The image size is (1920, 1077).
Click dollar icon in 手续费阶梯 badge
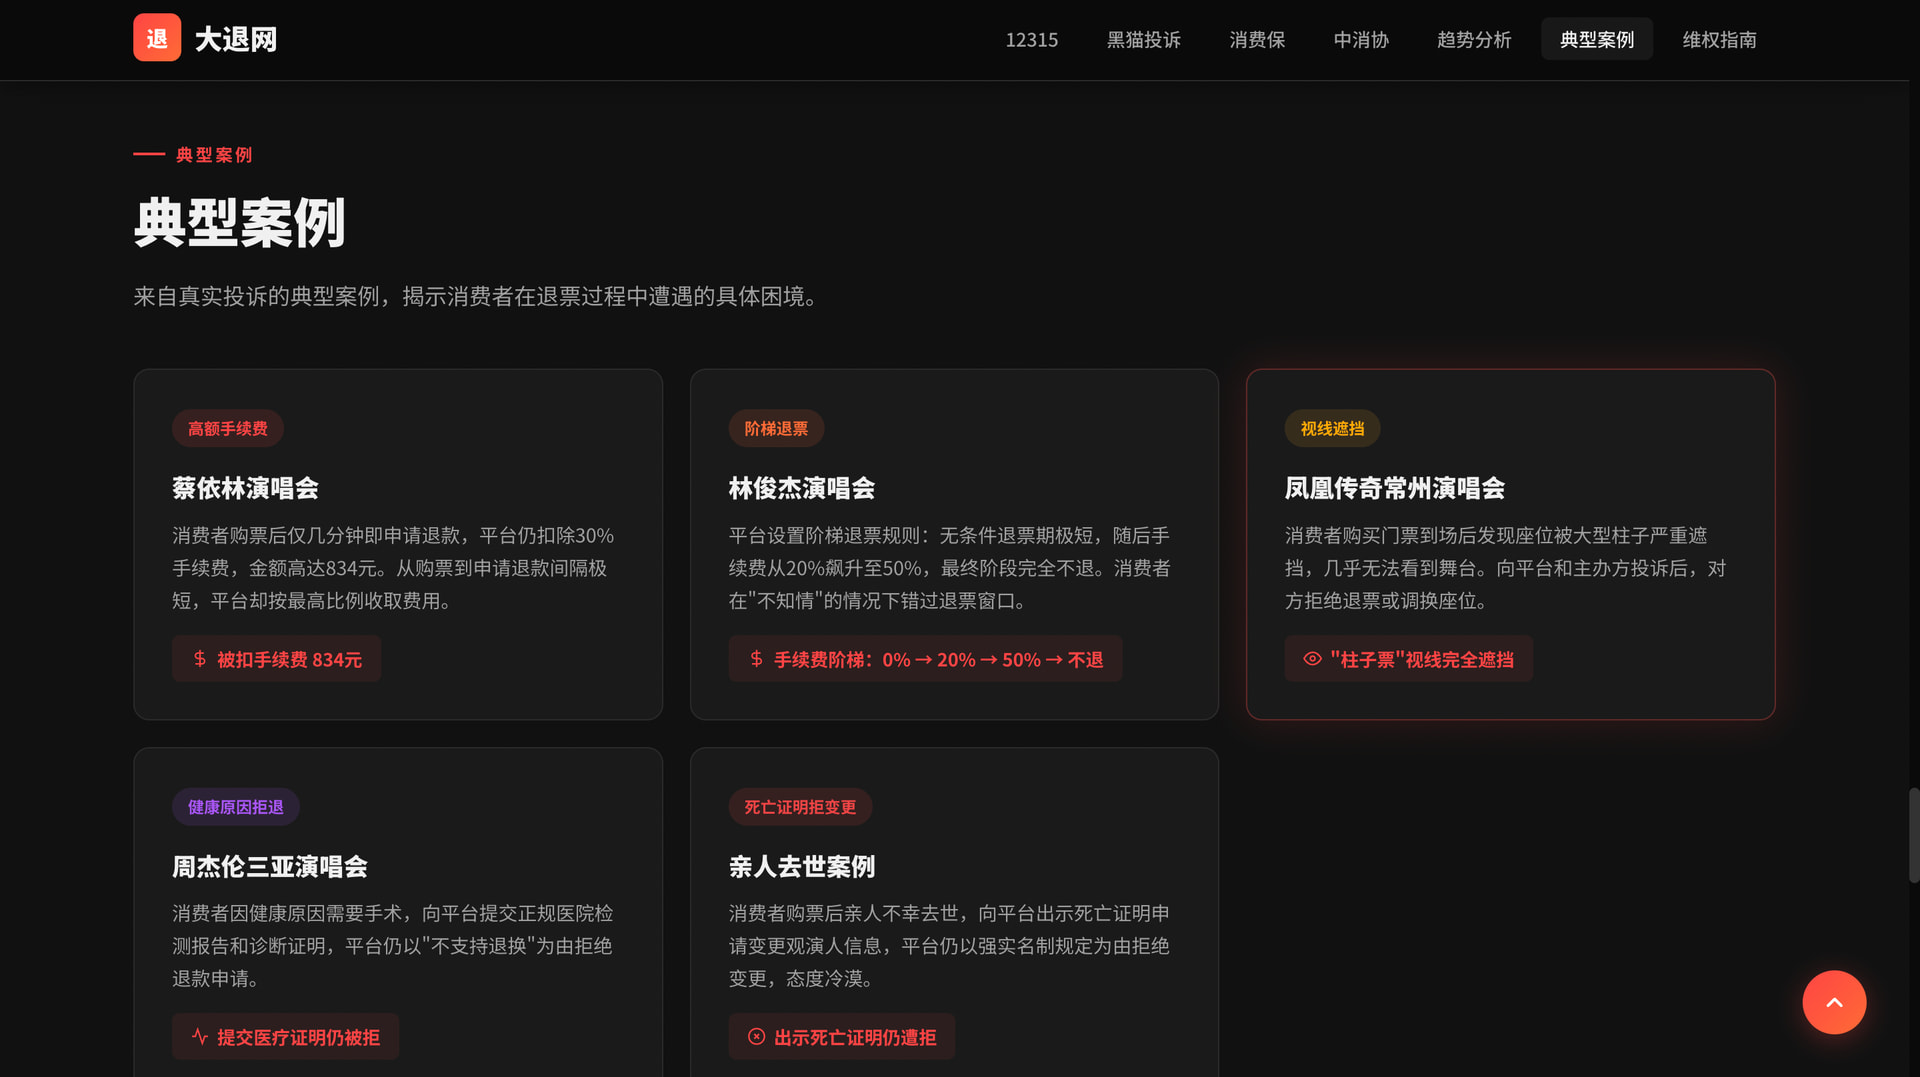pyautogui.click(x=756, y=659)
